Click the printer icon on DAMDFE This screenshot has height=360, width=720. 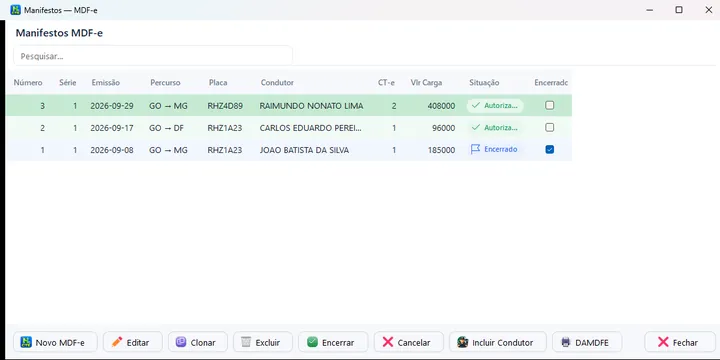pos(566,342)
